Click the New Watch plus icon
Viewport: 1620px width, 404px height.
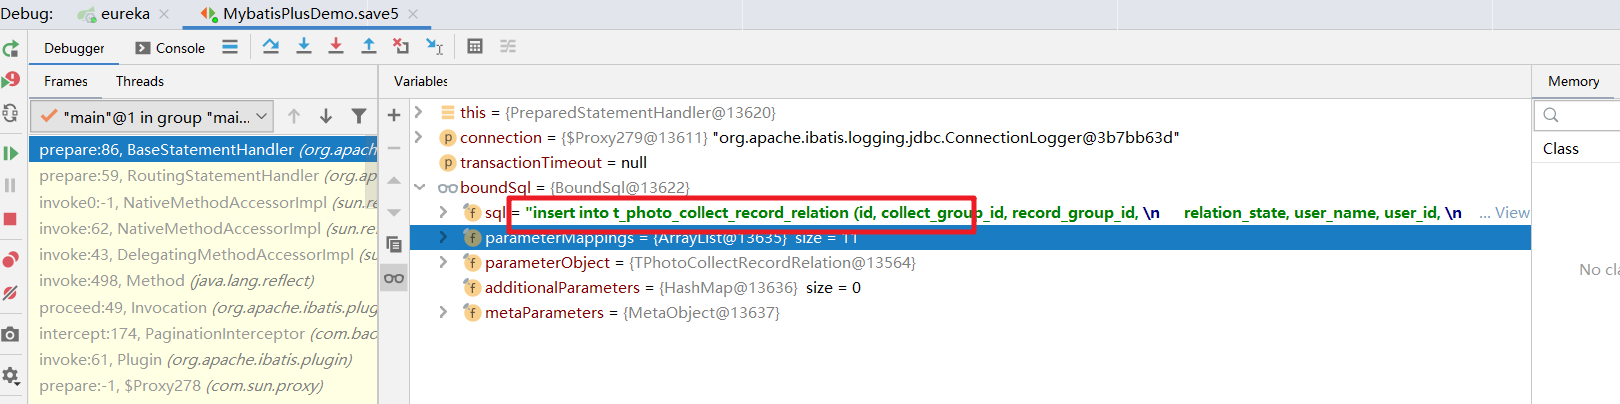[394, 115]
